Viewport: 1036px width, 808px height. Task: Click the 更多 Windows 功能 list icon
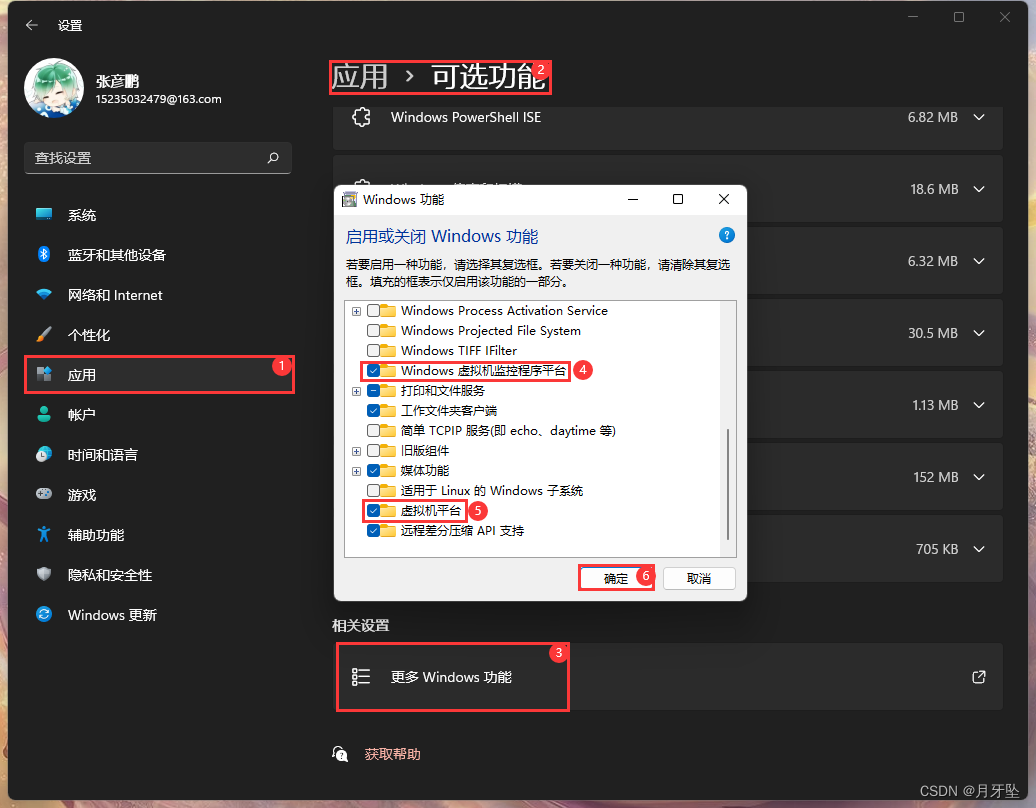[x=361, y=677]
